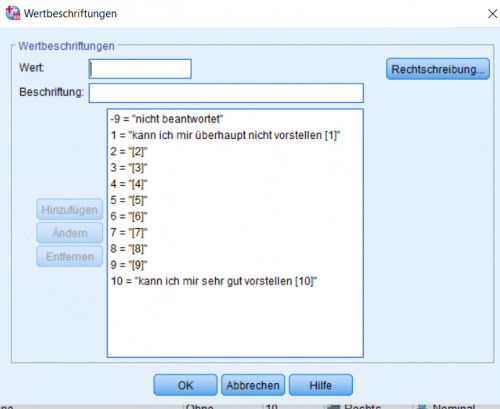The width and height of the screenshot is (500, 409).
Task: Click the Hinzufügen button
Action: 69,210
